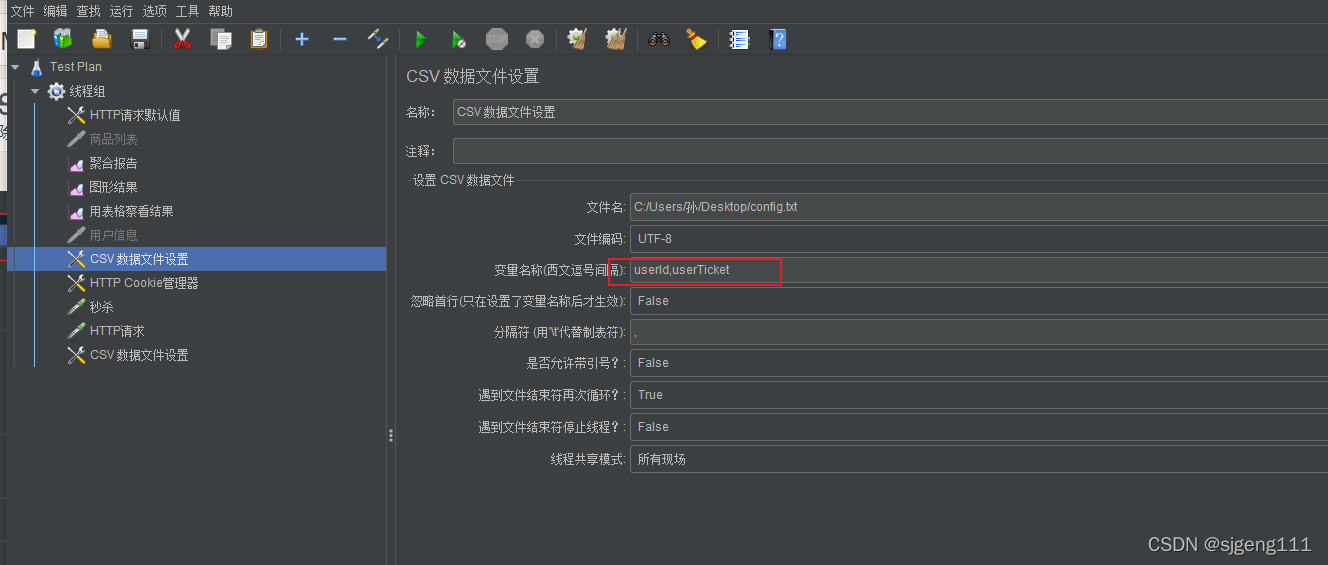Select the 线程组 thread group node
The width and height of the screenshot is (1328, 565).
click(87, 91)
